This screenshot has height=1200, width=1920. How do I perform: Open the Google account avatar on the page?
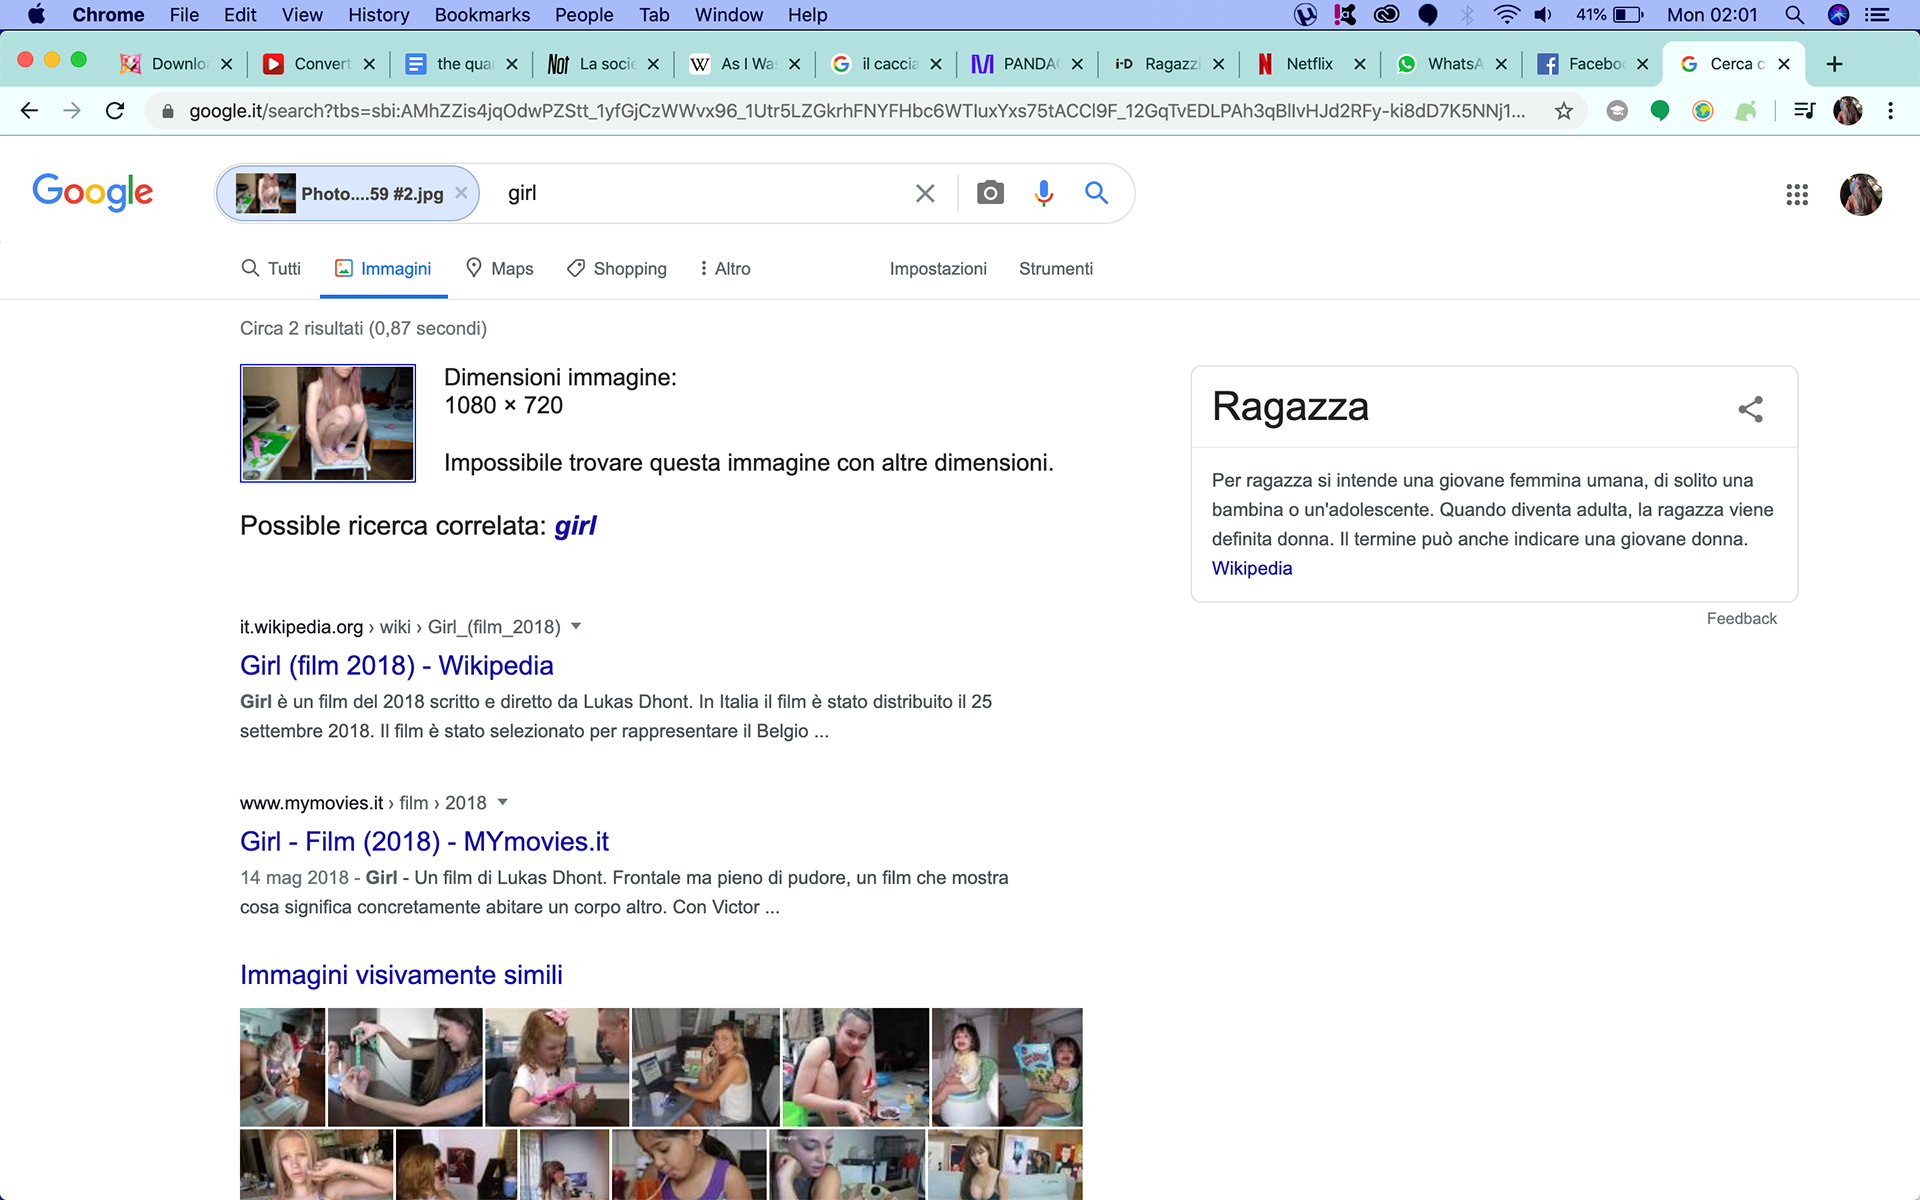coord(1861,194)
